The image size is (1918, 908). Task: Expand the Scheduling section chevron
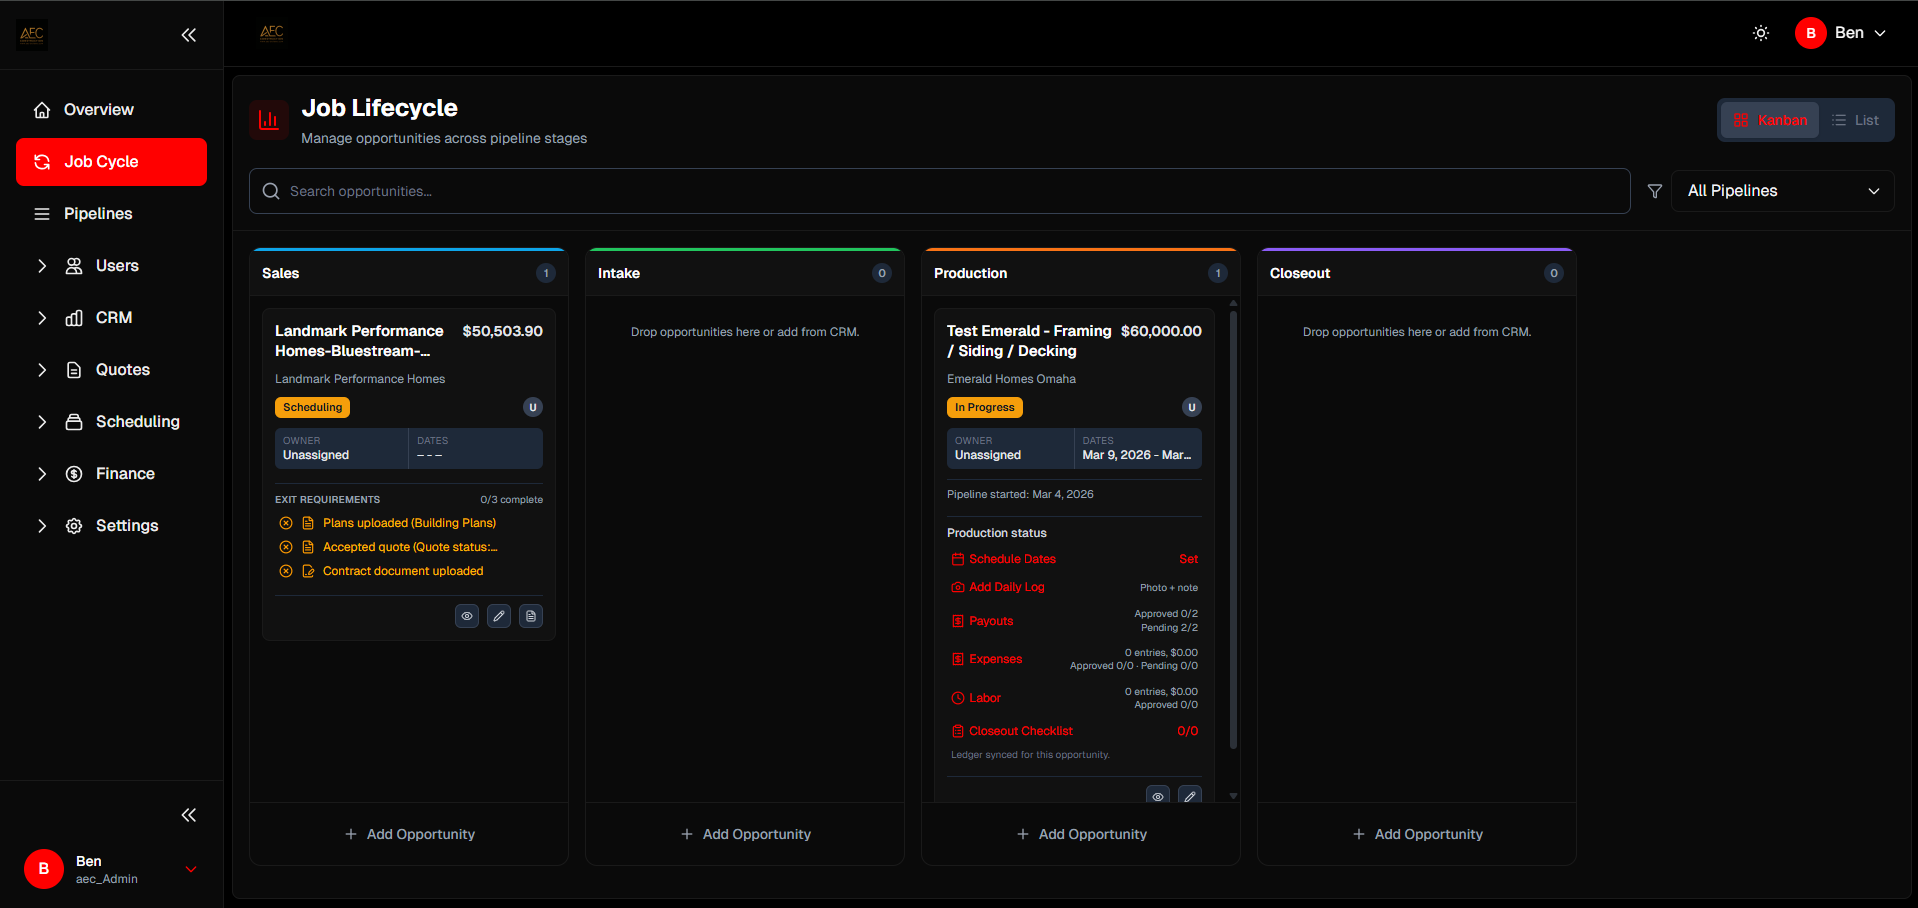[42, 422]
